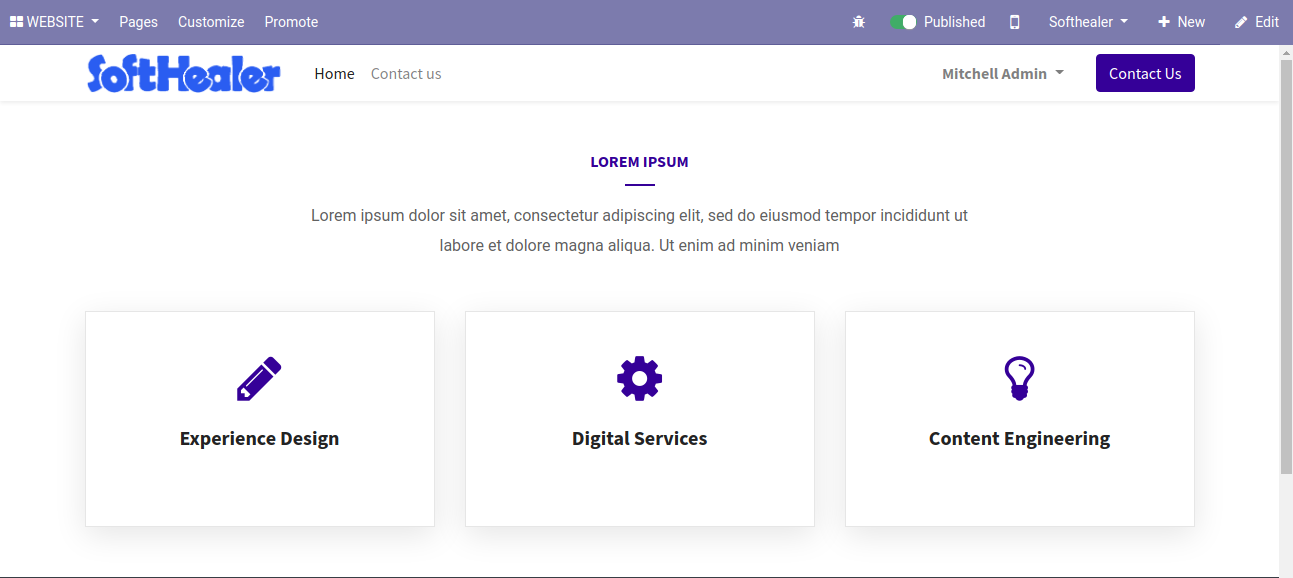Viewport: 1293px width, 578px height.
Task: Toggle the Published switch
Action: click(x=903, y=22)
